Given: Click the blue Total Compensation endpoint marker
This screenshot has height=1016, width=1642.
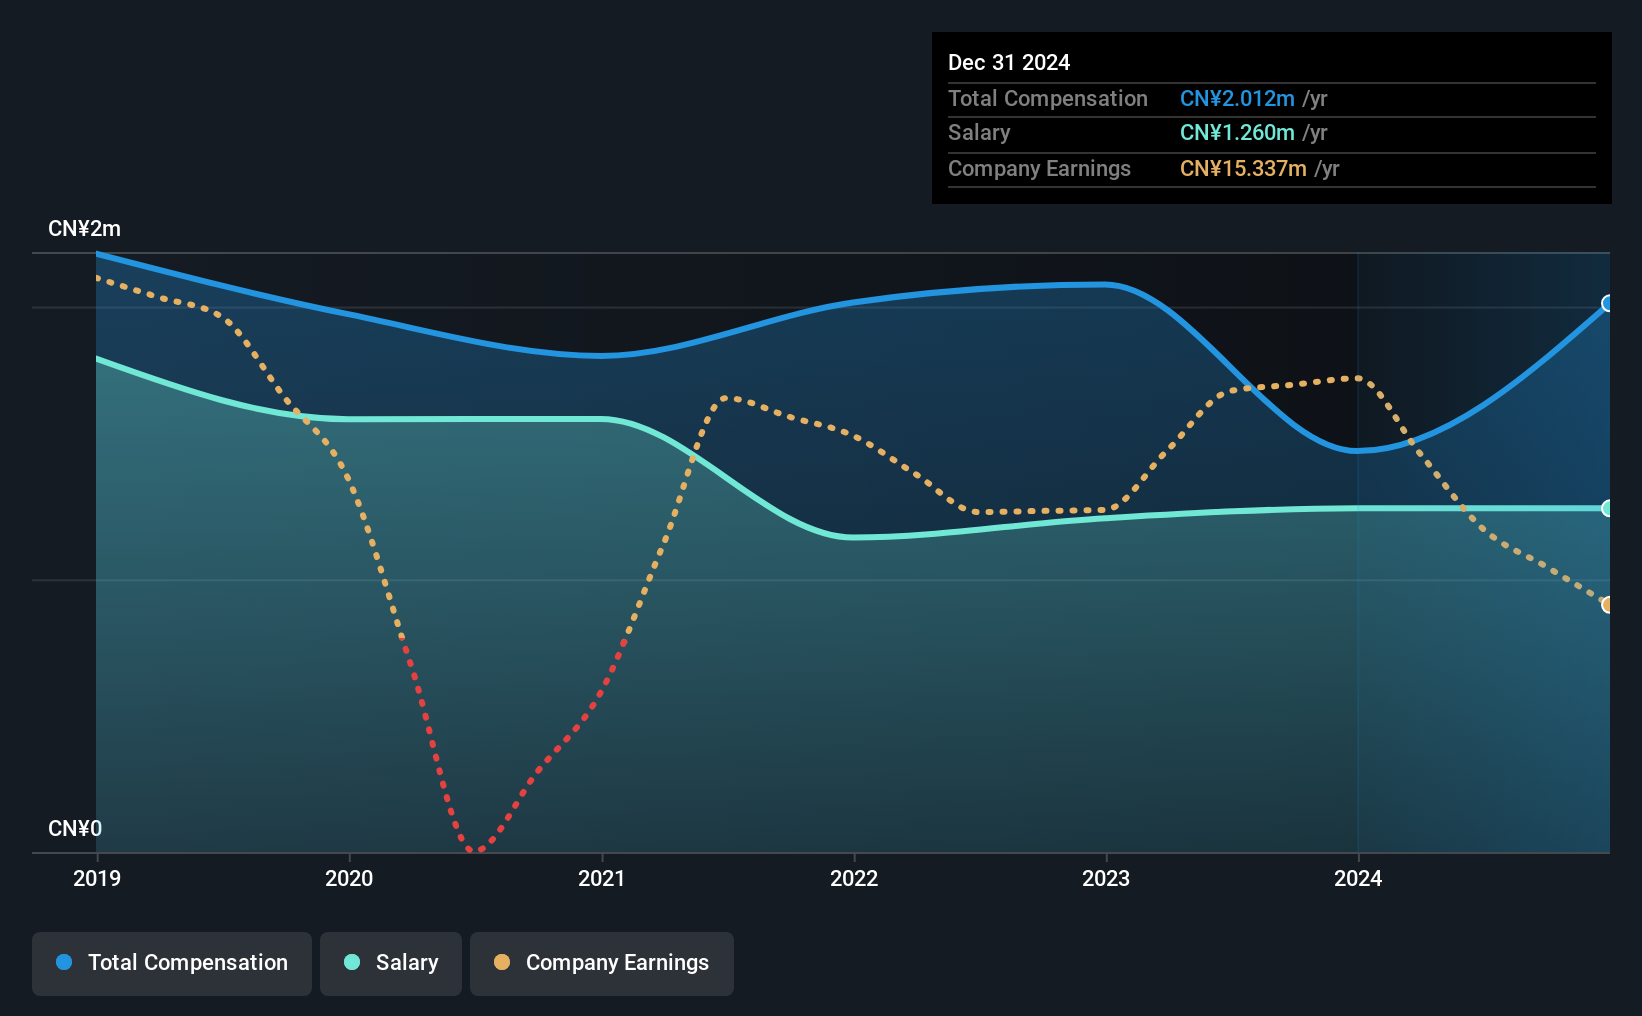Looking at the screenshot, I should (1608, 304).
